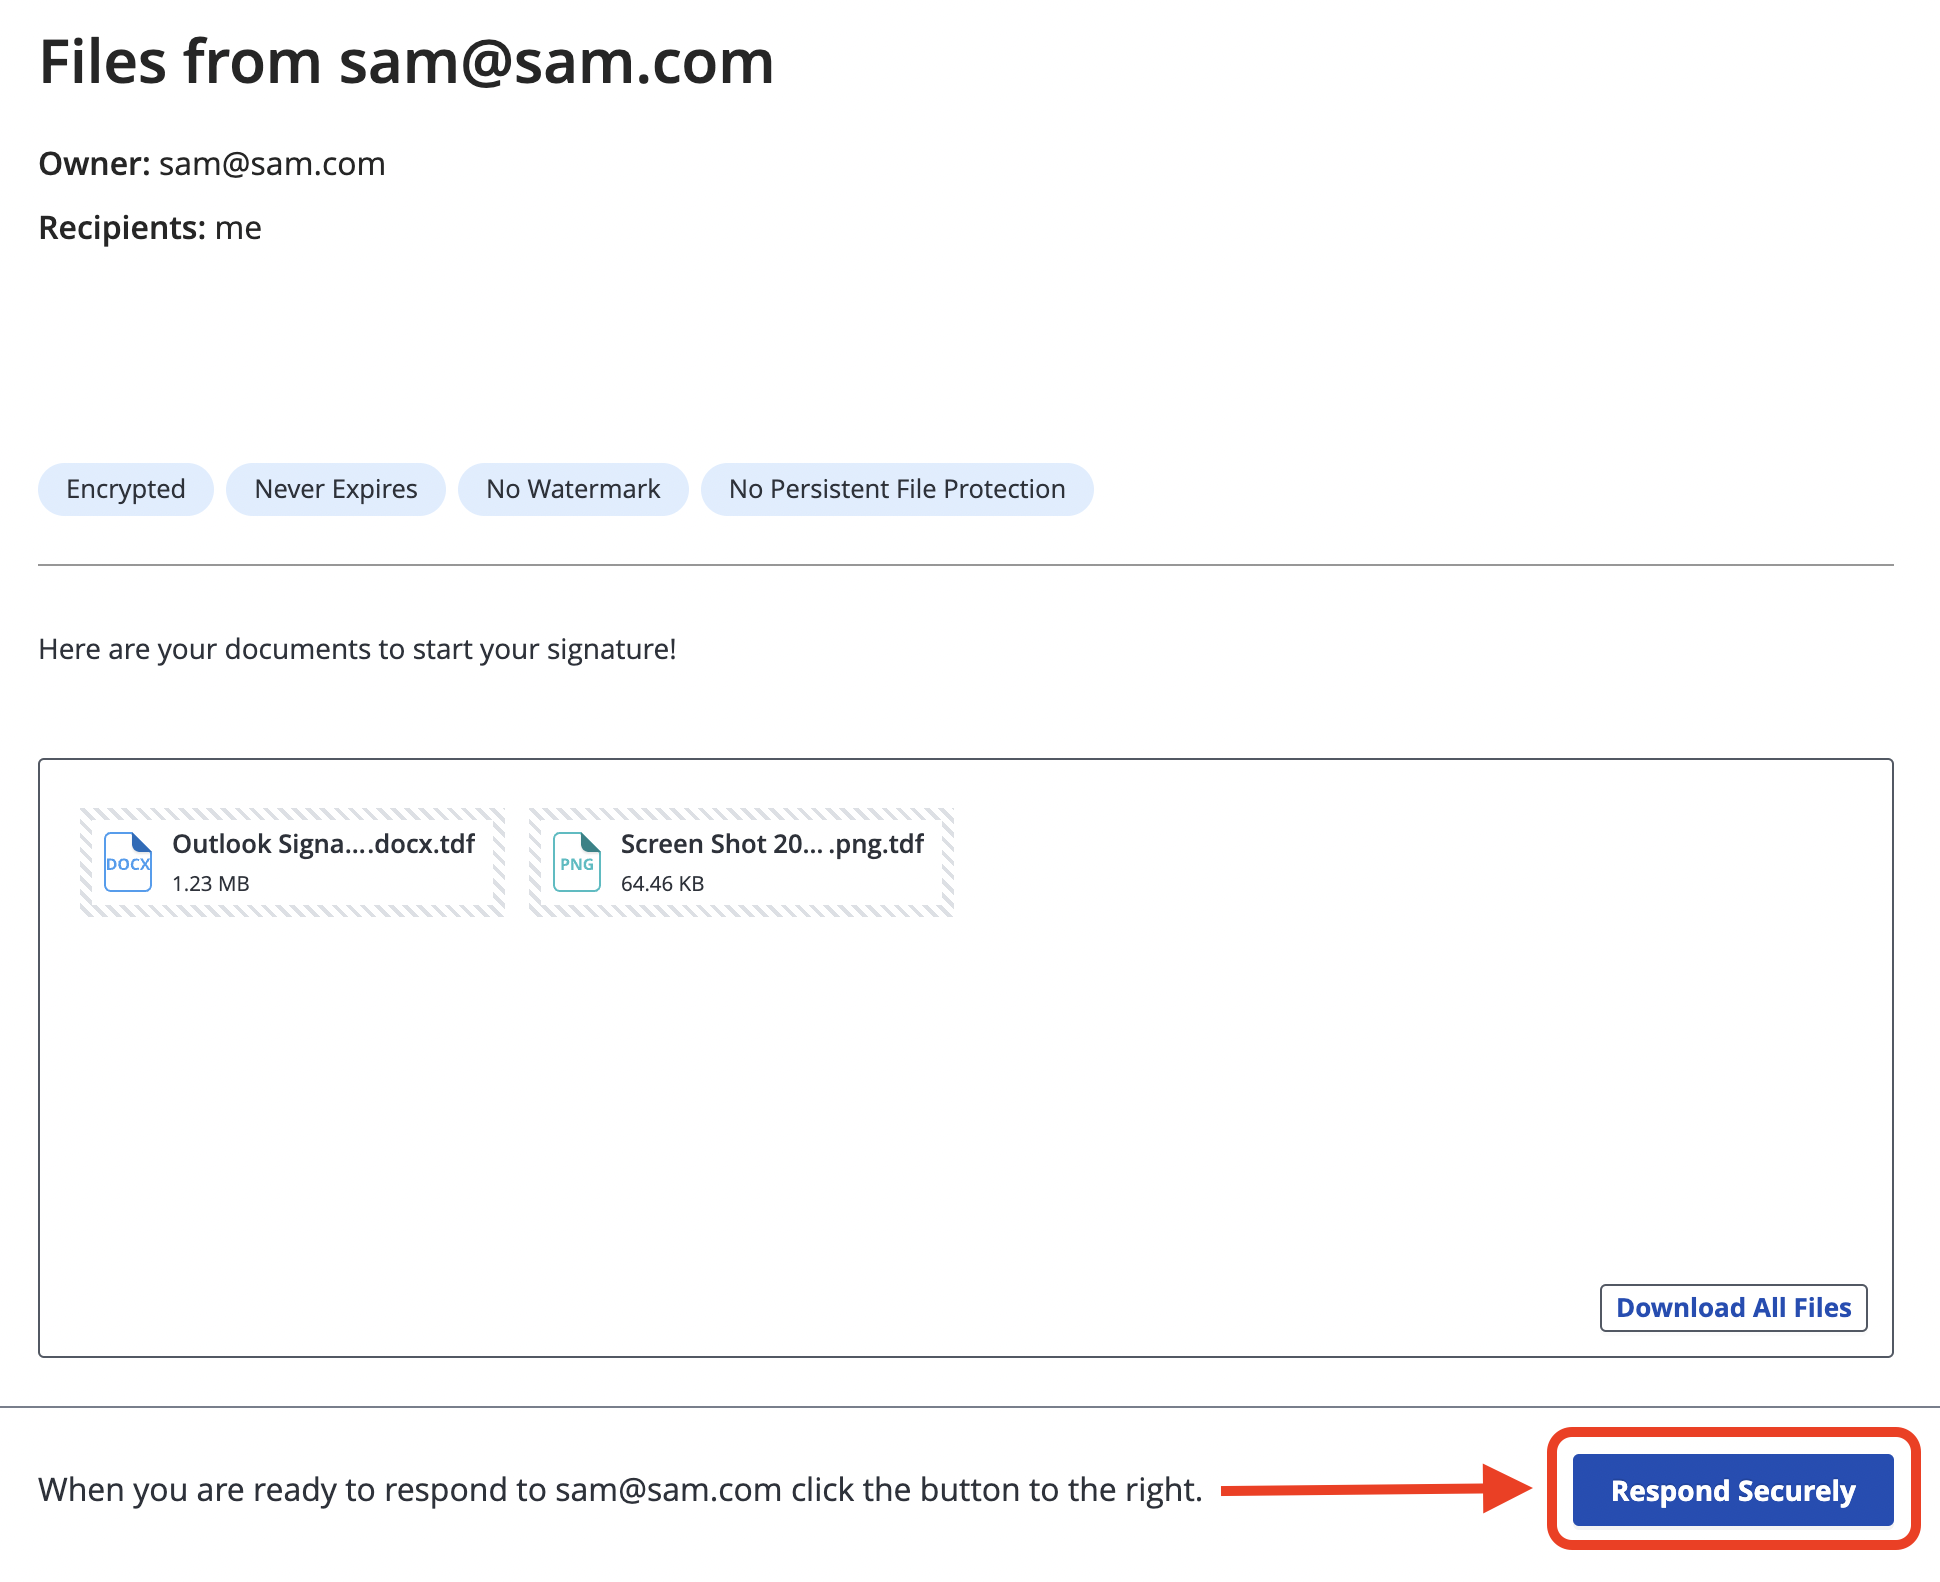Click the red arrow pointing to Respond Securely

[1376, 1489]
